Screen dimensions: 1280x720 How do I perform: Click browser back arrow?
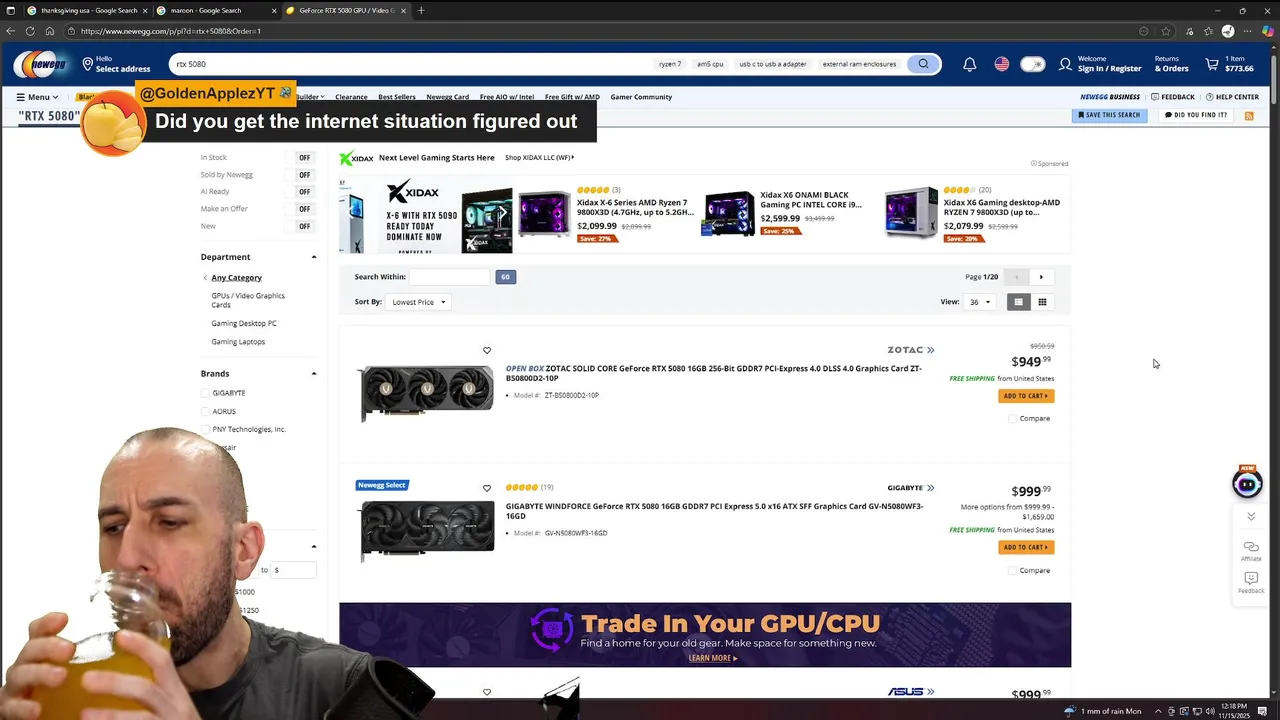pyautogui.click(x=11, y=31)
